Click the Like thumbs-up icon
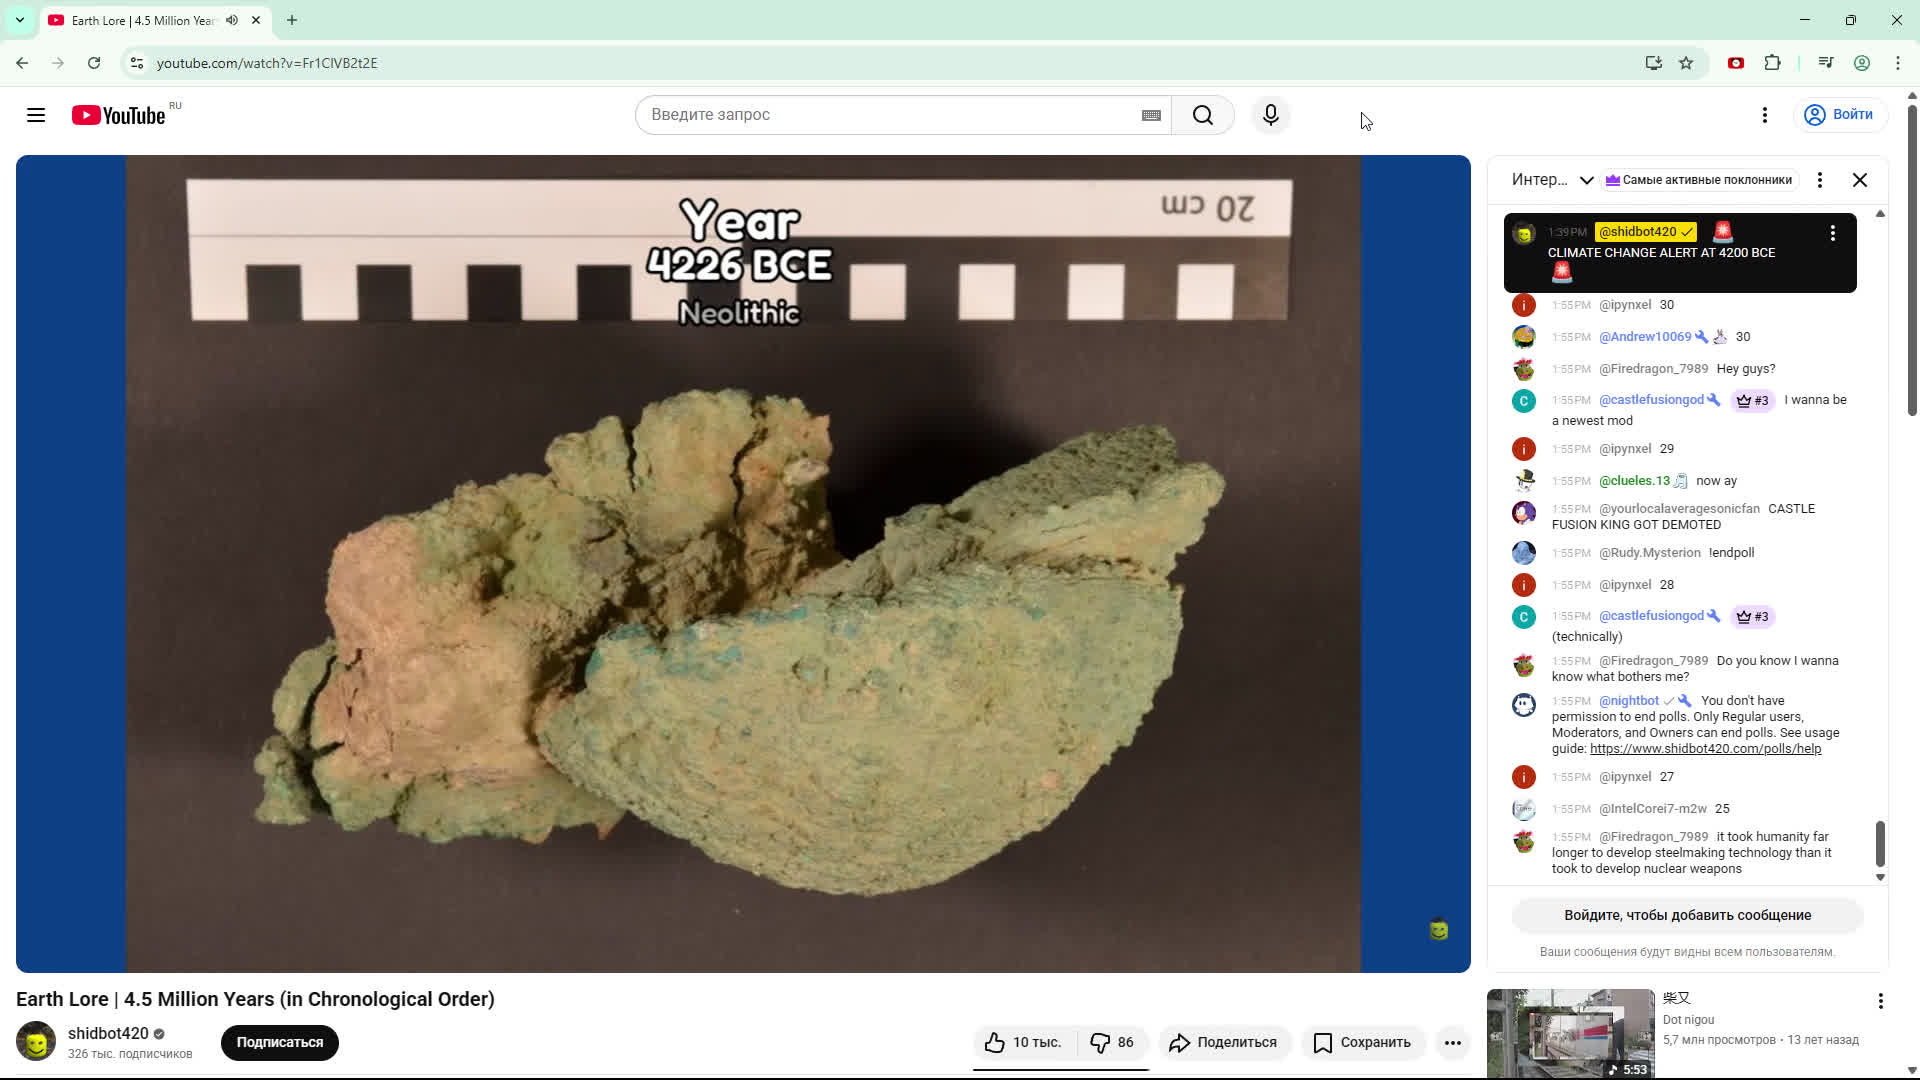1920x1080 pixels. click(x=994, y=1042)
